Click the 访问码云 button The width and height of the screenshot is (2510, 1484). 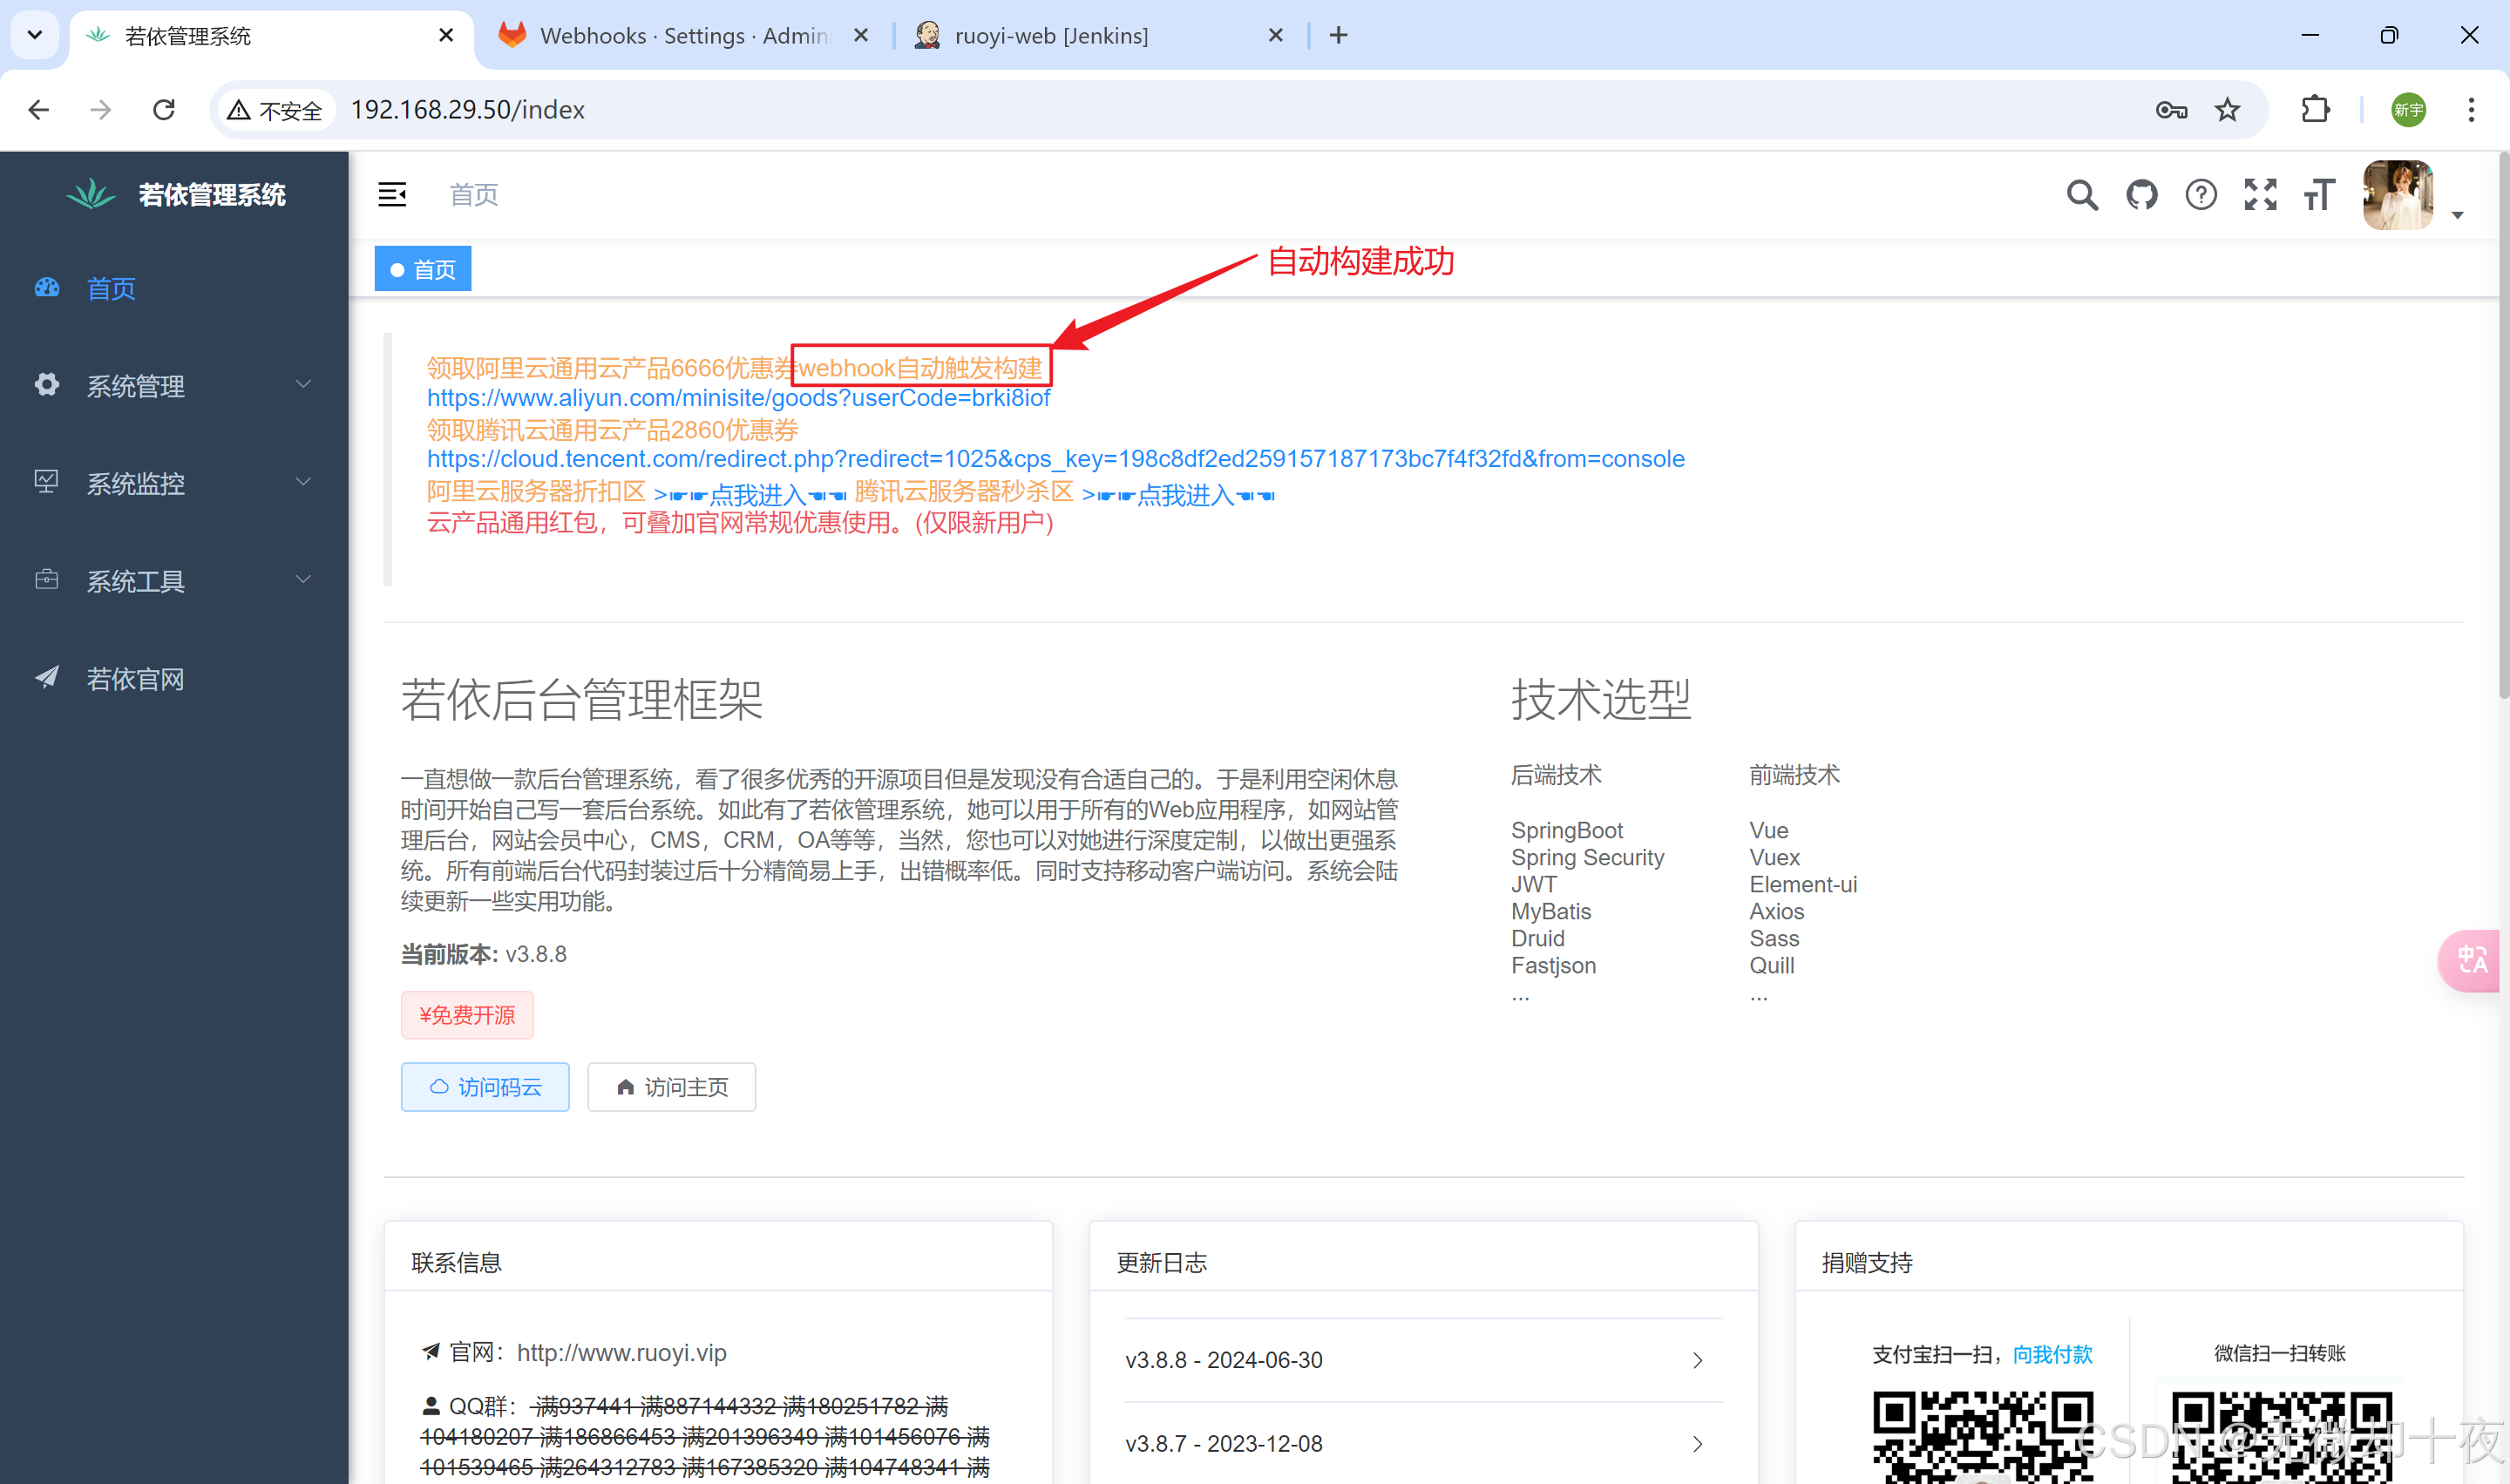point(485,1087)
